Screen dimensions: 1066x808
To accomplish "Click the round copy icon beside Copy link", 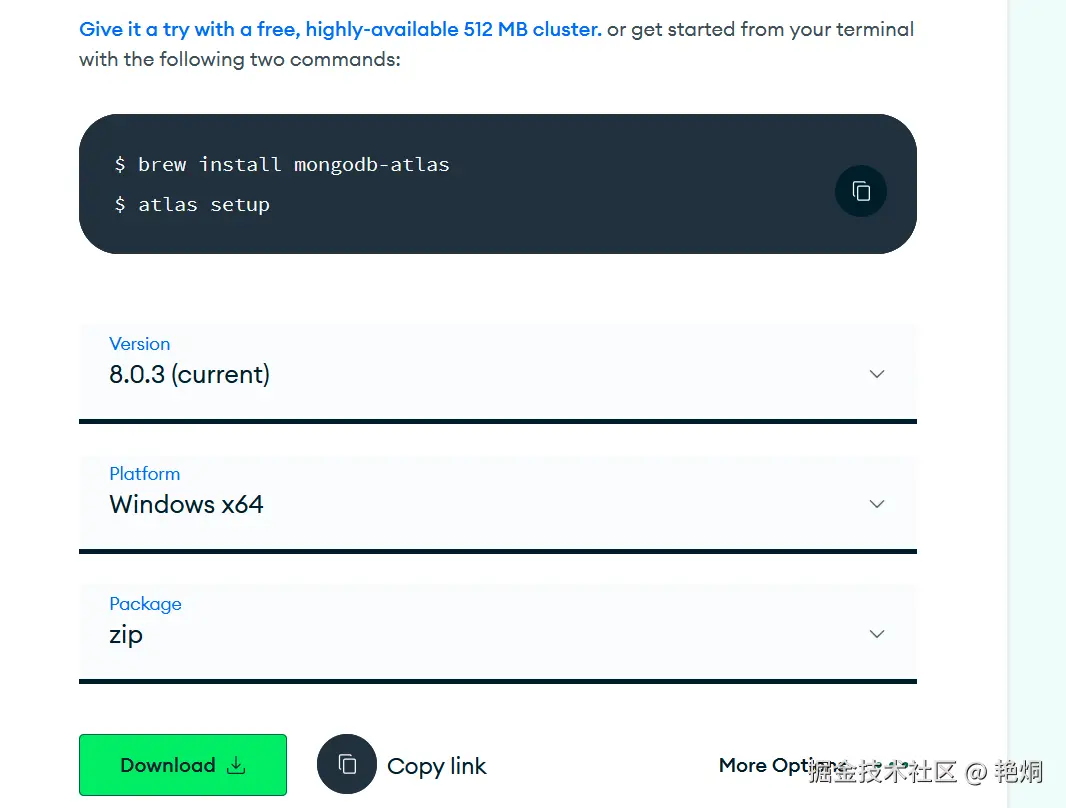I will (347, 765).
